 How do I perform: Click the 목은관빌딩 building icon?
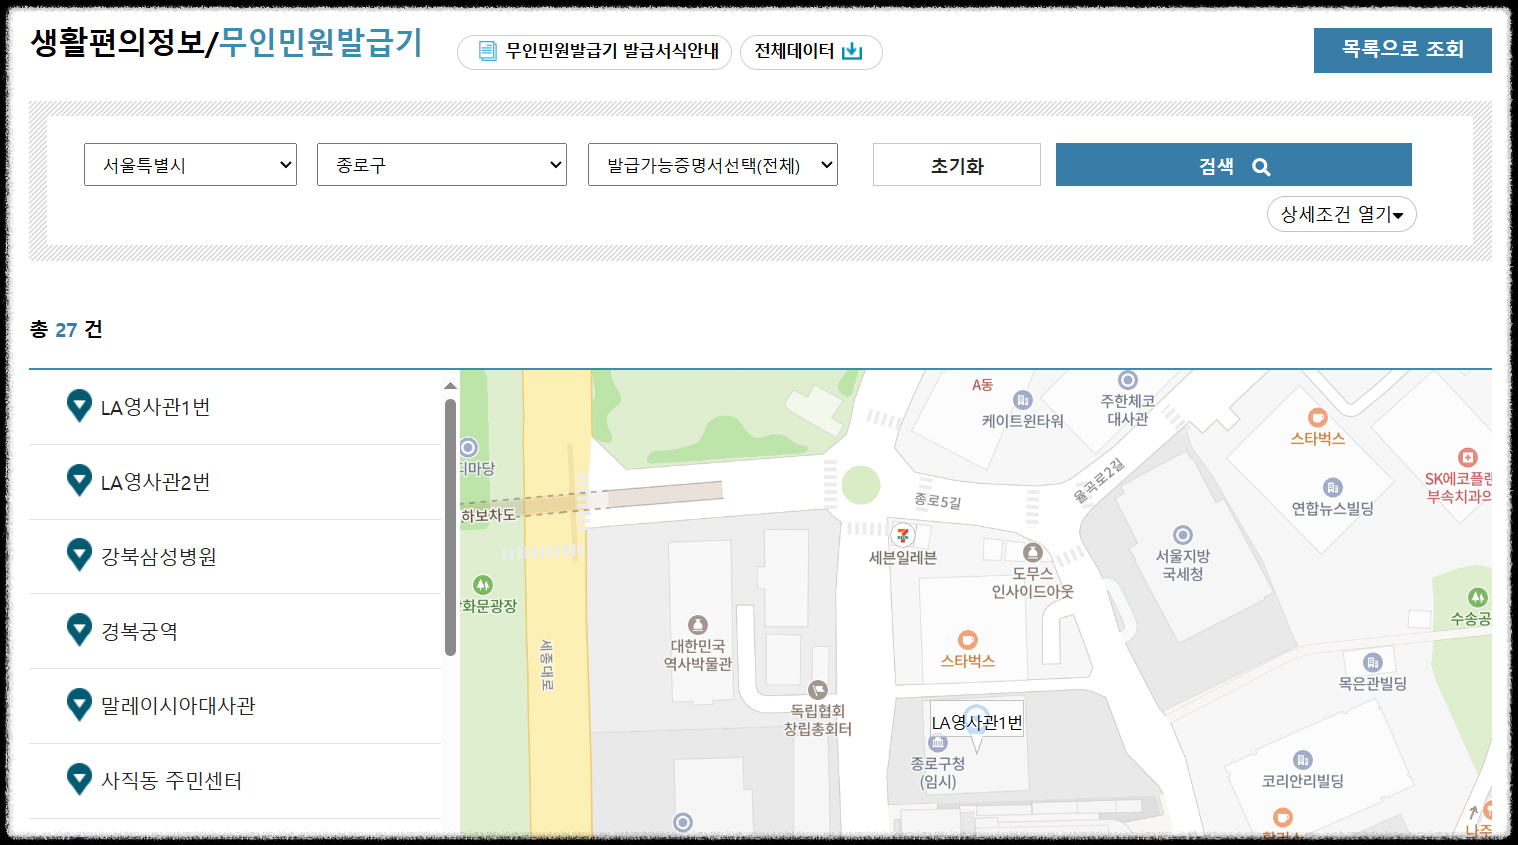click(x=1373, y=662)
